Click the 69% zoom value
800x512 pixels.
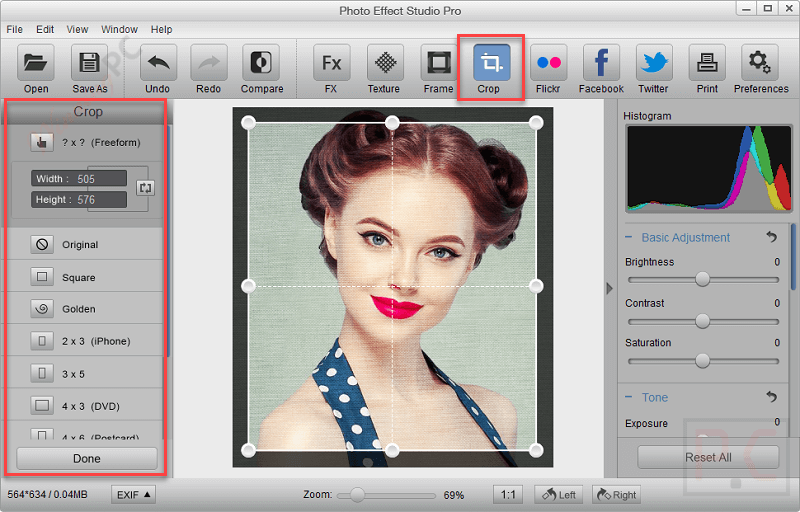click(454, 495)
